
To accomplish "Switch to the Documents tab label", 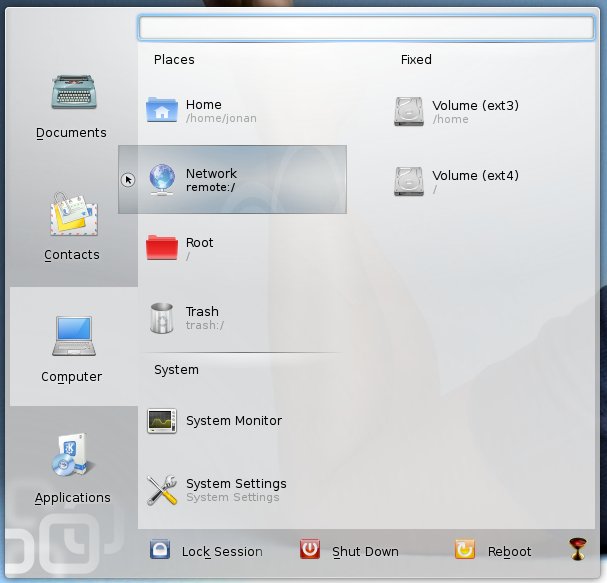I will coord(71,133).
